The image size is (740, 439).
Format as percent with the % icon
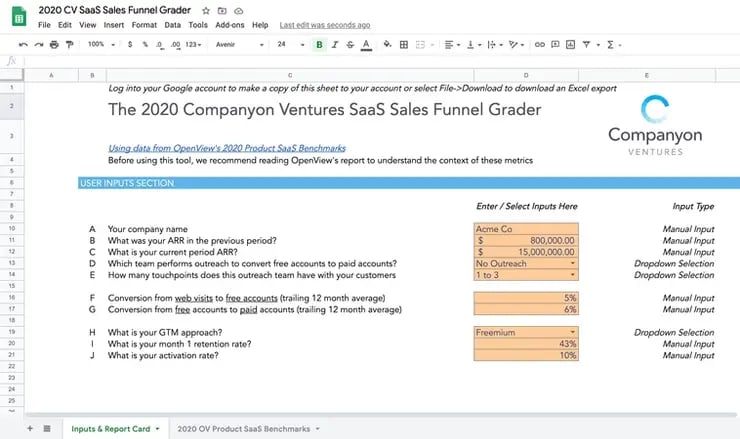click(145, 44)
